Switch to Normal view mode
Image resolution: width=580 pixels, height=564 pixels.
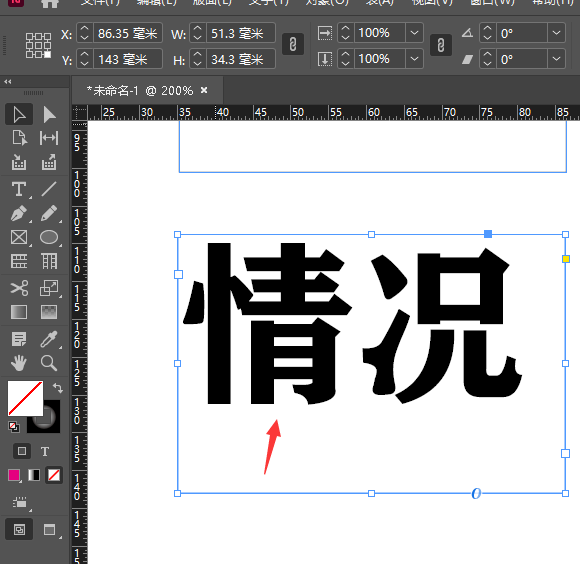19,530
